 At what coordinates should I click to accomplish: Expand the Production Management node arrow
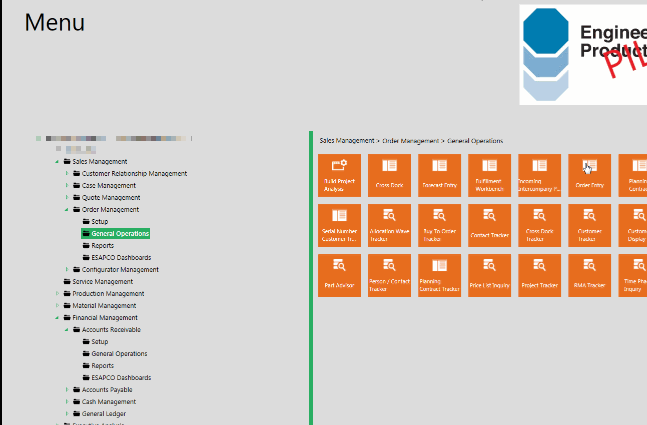57,293
